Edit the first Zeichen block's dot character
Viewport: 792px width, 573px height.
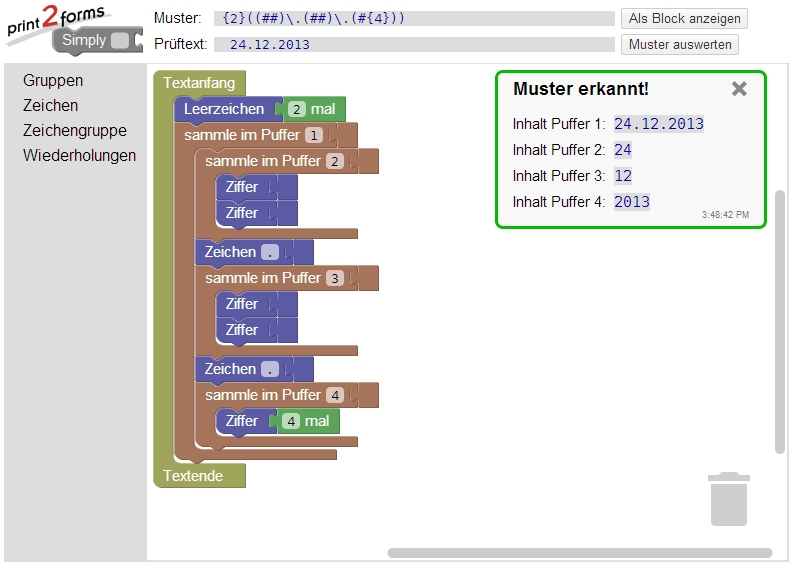pyautogui.click(x=269, y=253)
